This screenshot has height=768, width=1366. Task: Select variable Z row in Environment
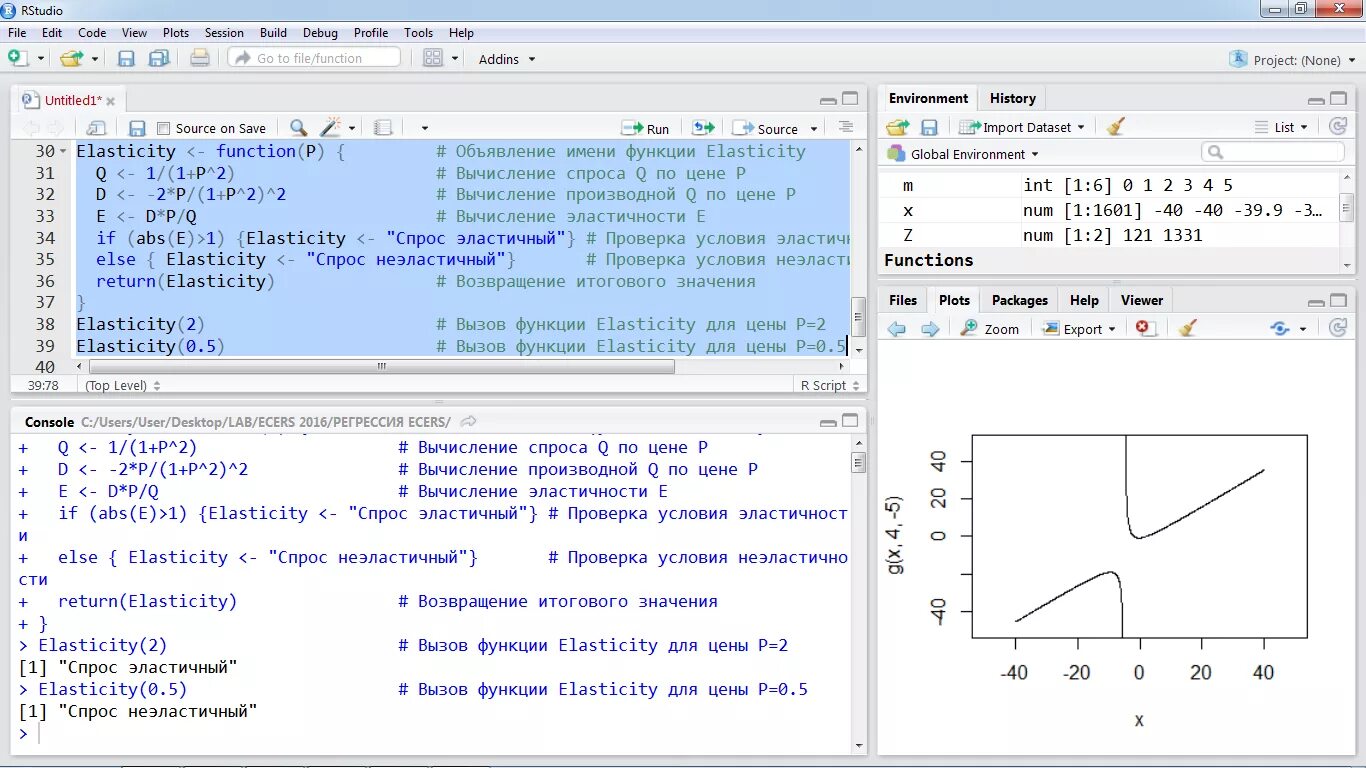pos(1110,235)
